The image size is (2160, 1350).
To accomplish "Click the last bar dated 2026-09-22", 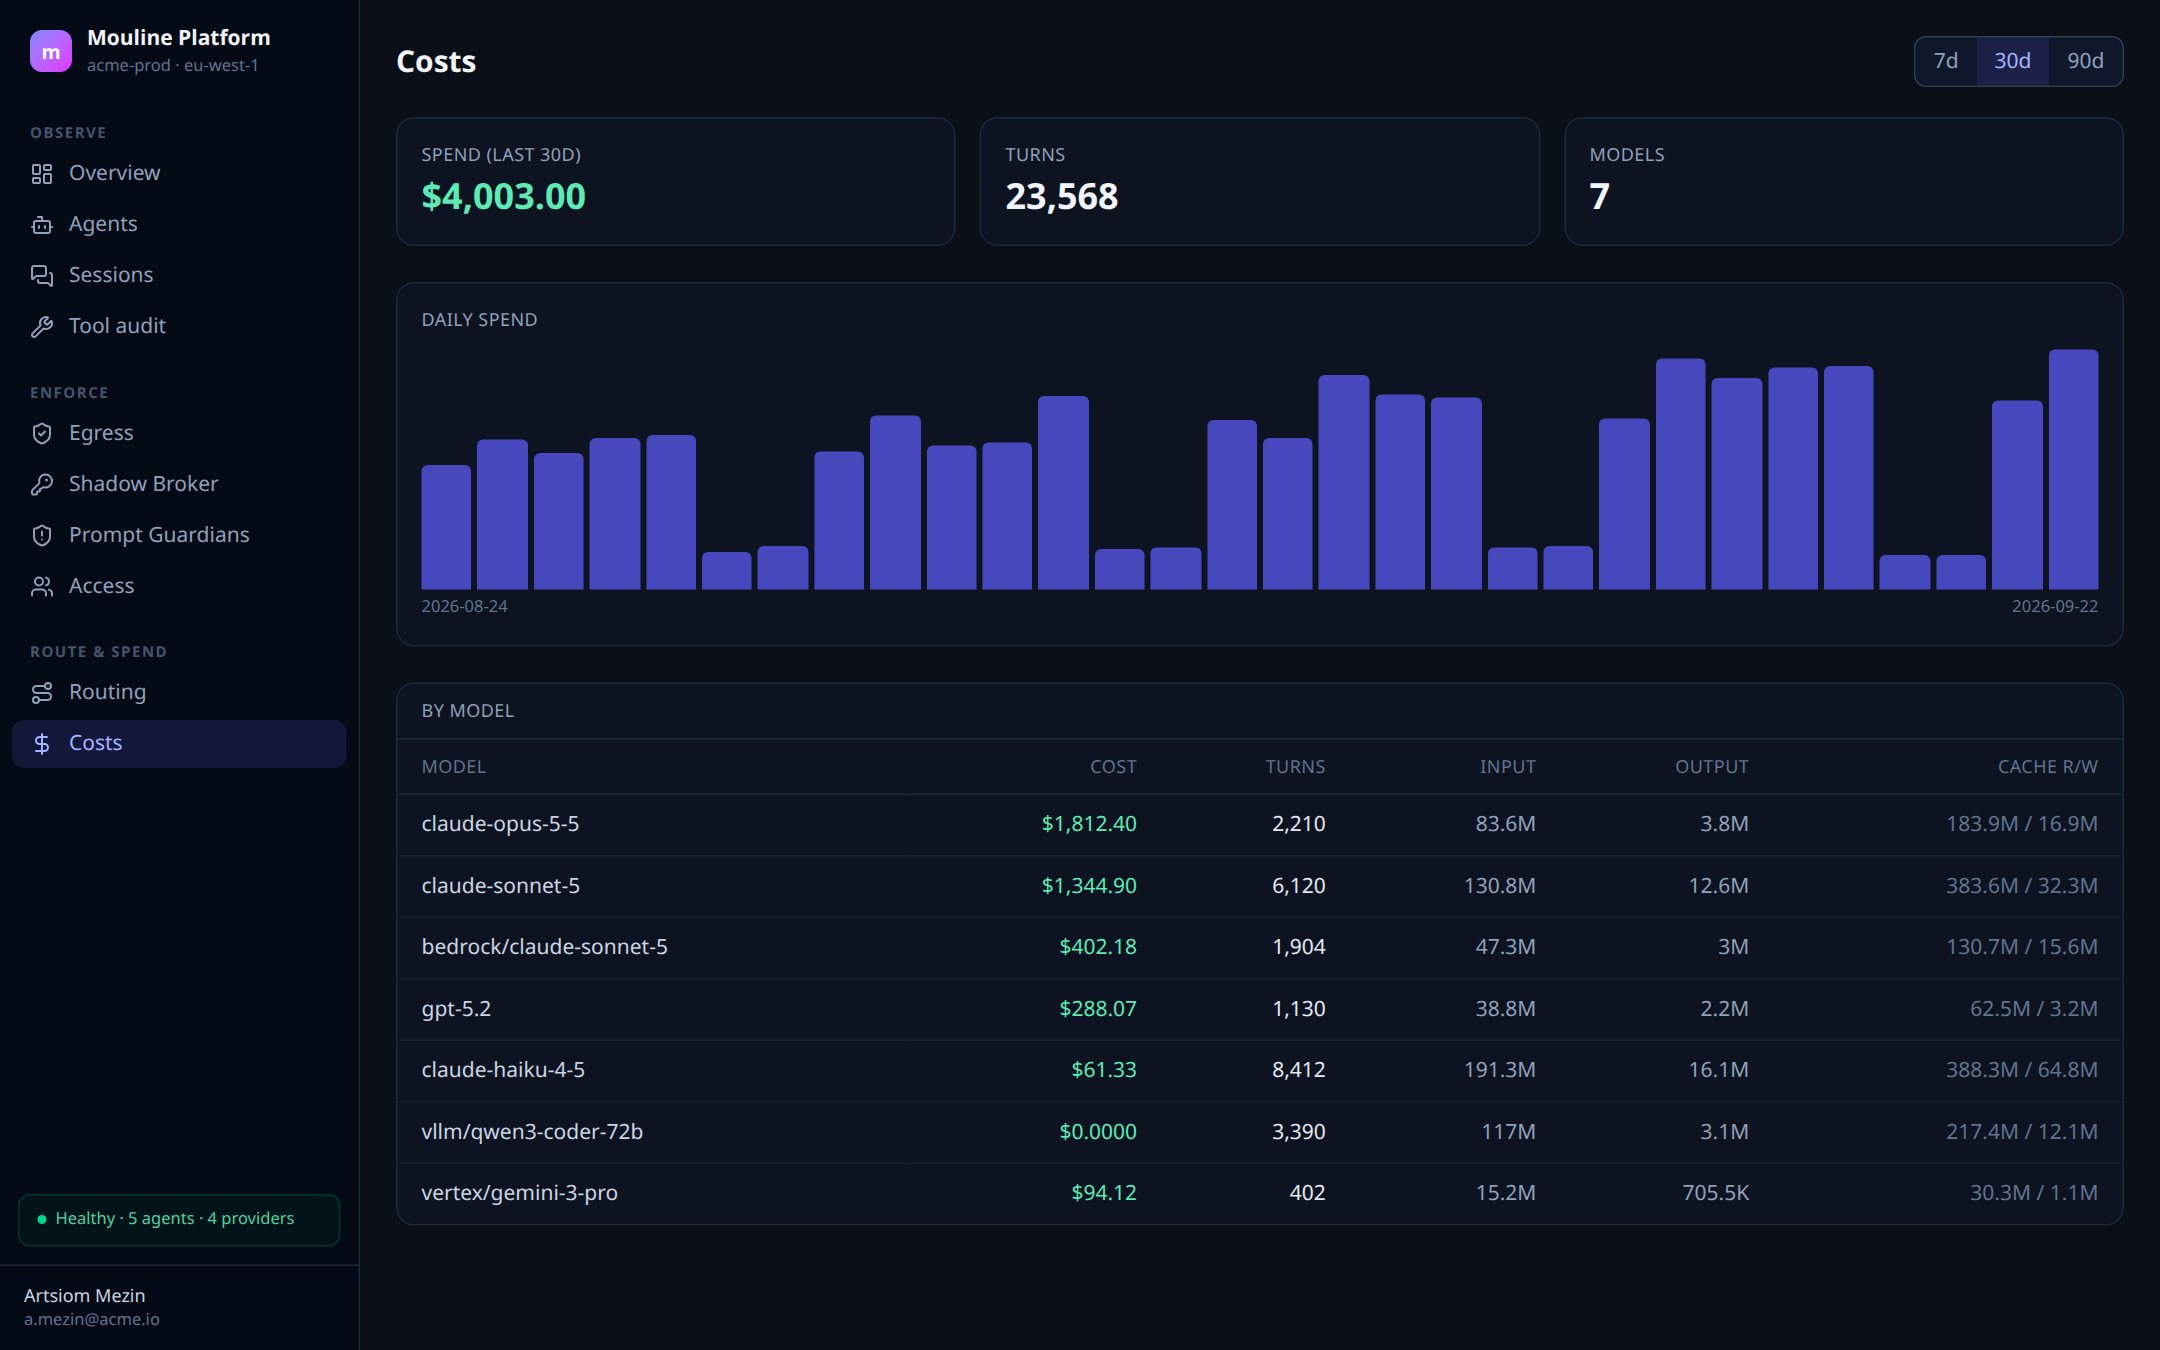I will click(2073, 469).
